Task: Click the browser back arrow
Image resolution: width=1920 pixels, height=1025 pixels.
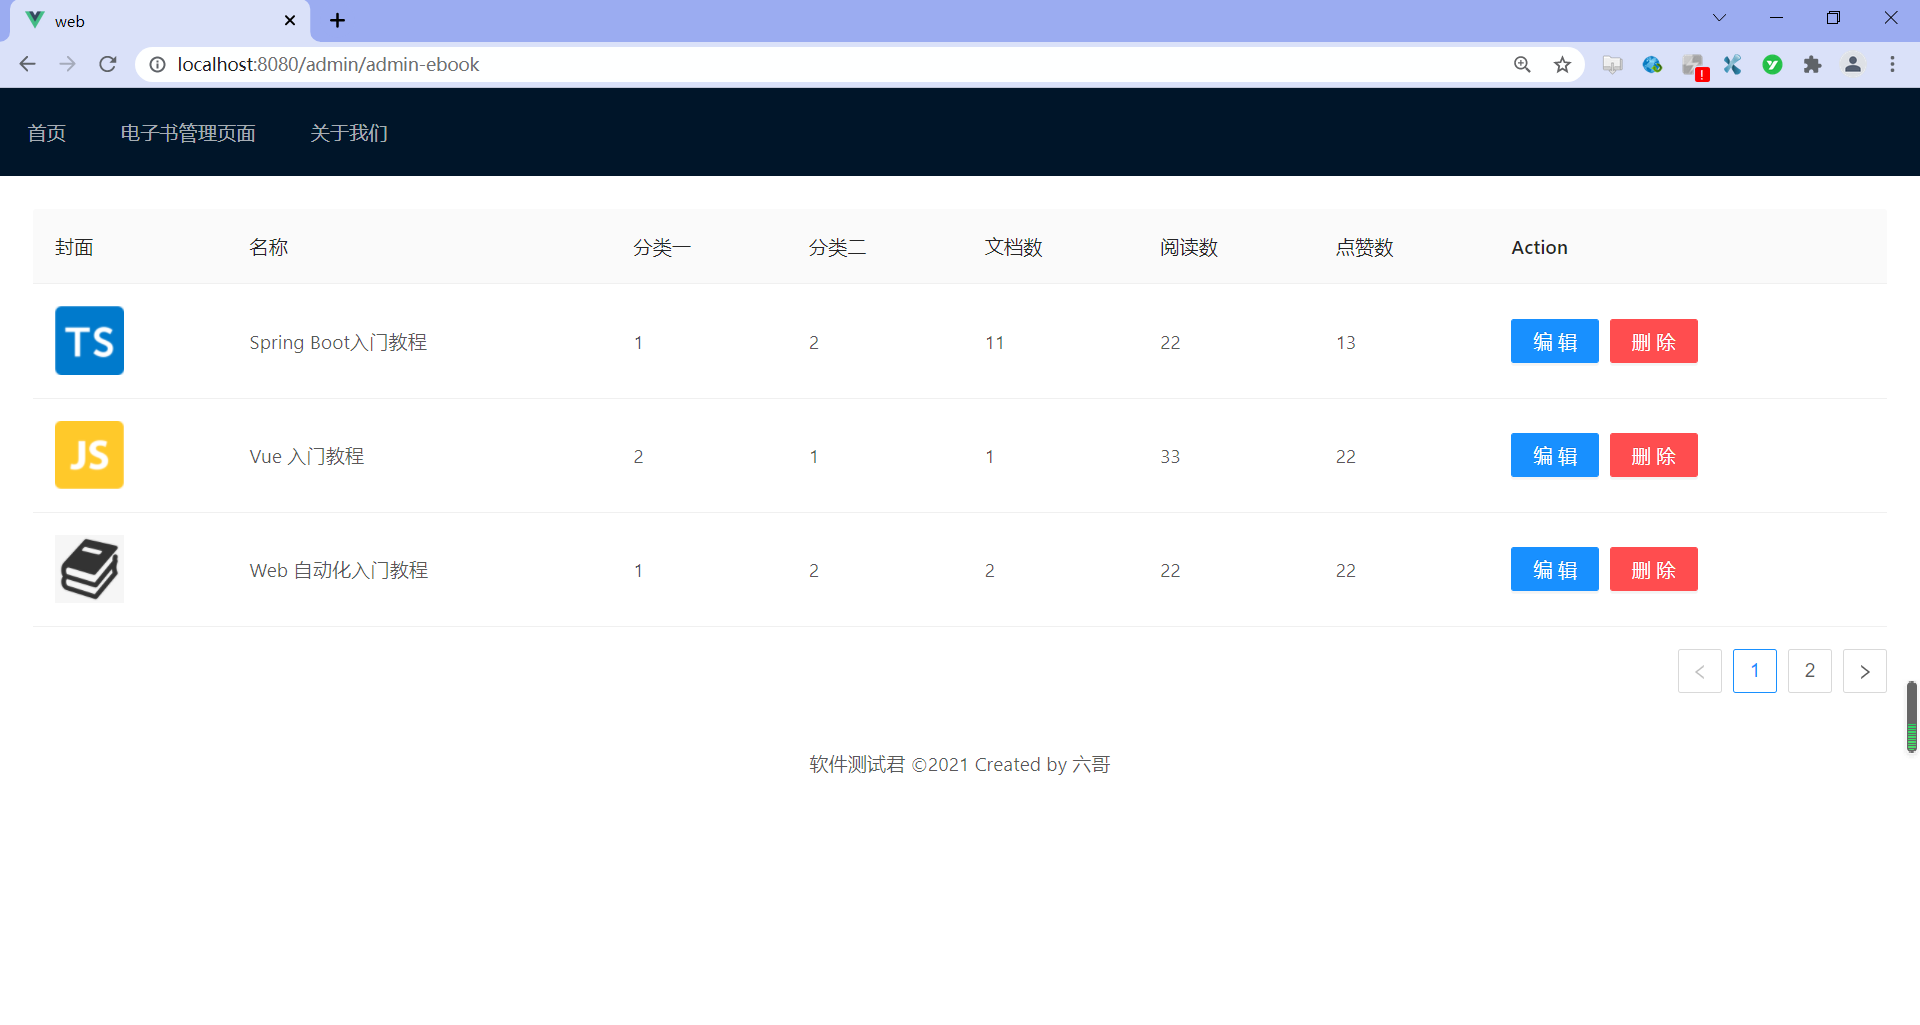Action: 27,64
